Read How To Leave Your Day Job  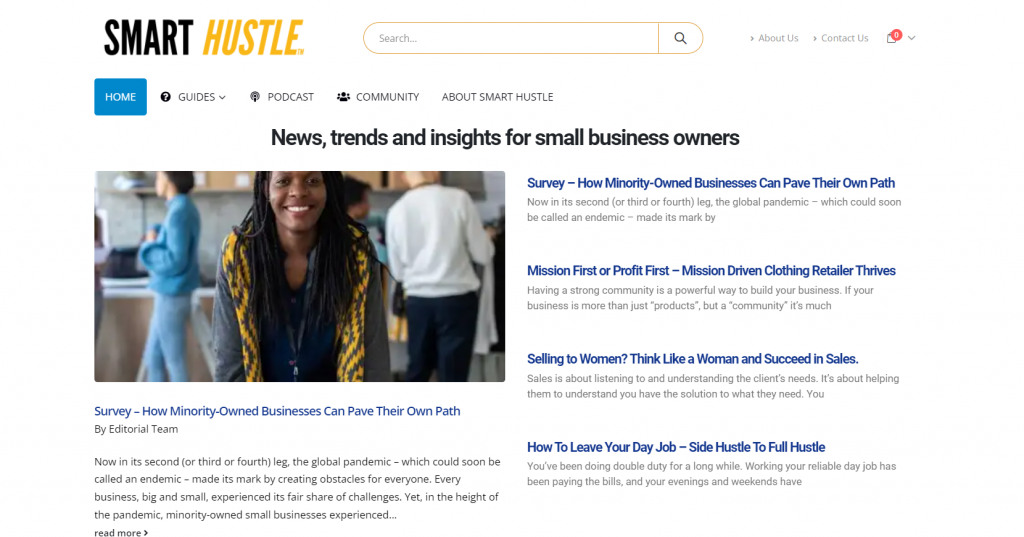675,447
